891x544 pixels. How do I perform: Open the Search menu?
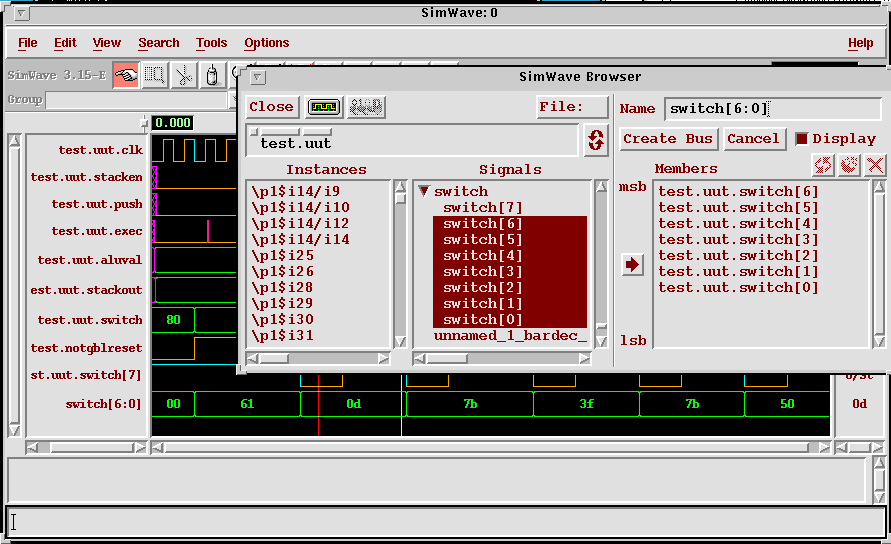tap(159, 43)
